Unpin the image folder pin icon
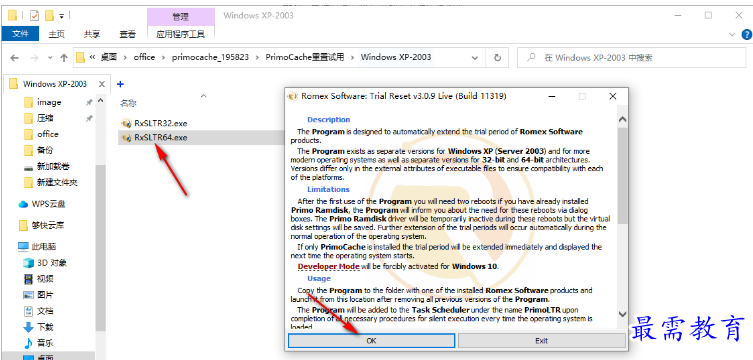 89,102
